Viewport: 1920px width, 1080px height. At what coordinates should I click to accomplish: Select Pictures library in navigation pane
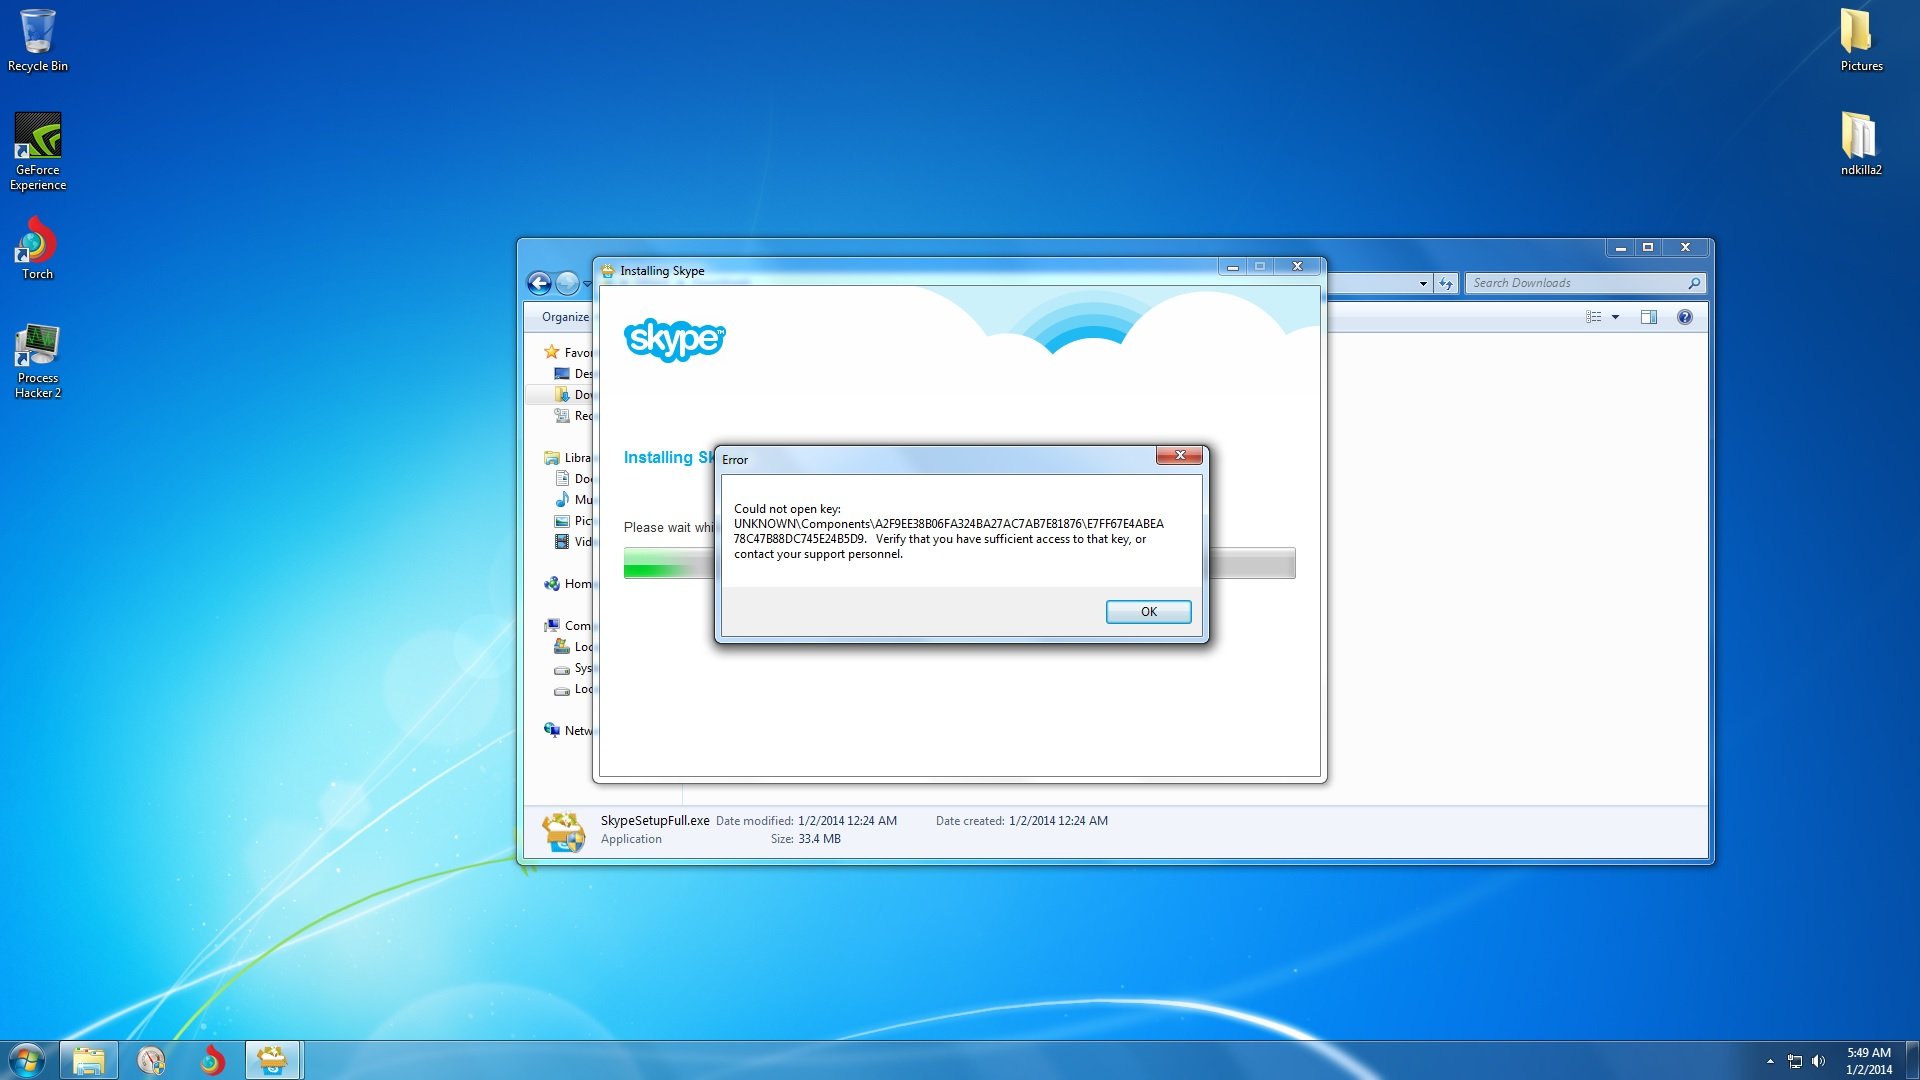(574, 520)
